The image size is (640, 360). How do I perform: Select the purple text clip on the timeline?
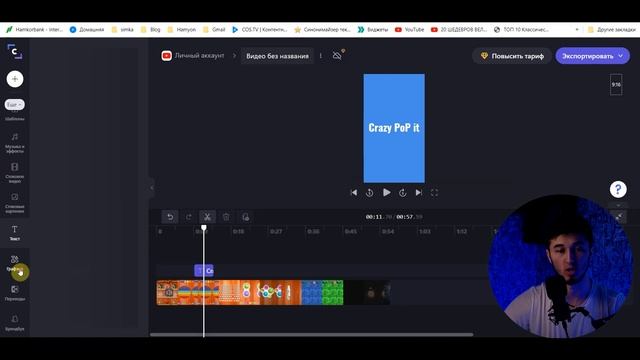pos(204,270)
